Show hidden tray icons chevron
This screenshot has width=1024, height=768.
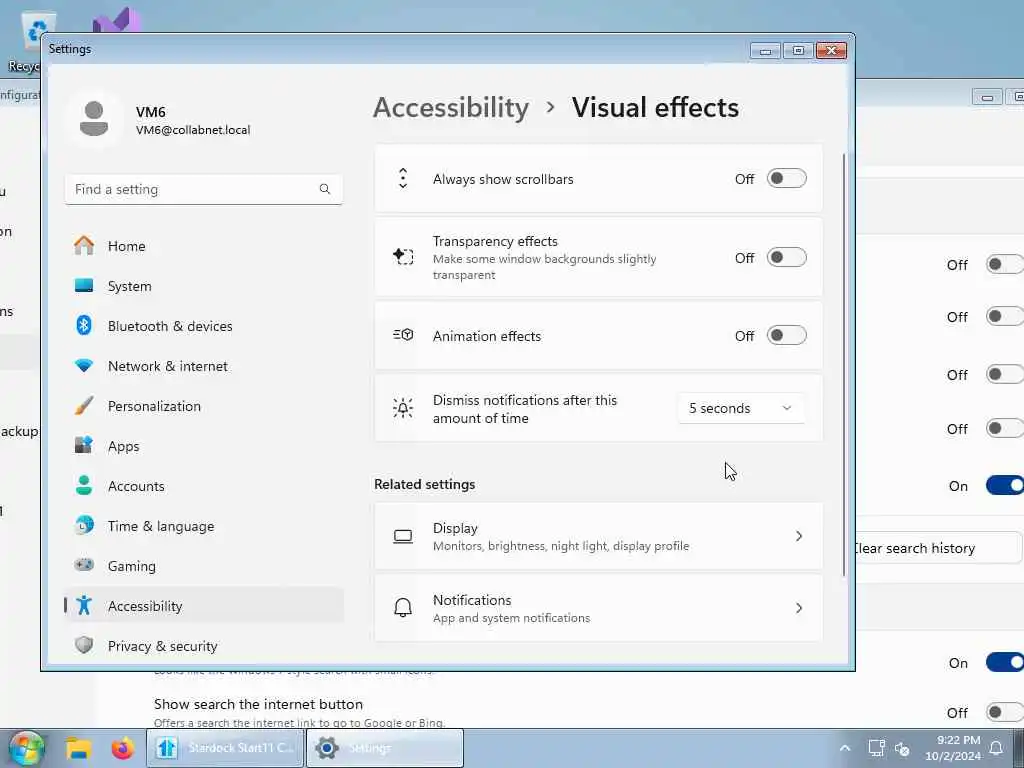(x=844, y=748)
